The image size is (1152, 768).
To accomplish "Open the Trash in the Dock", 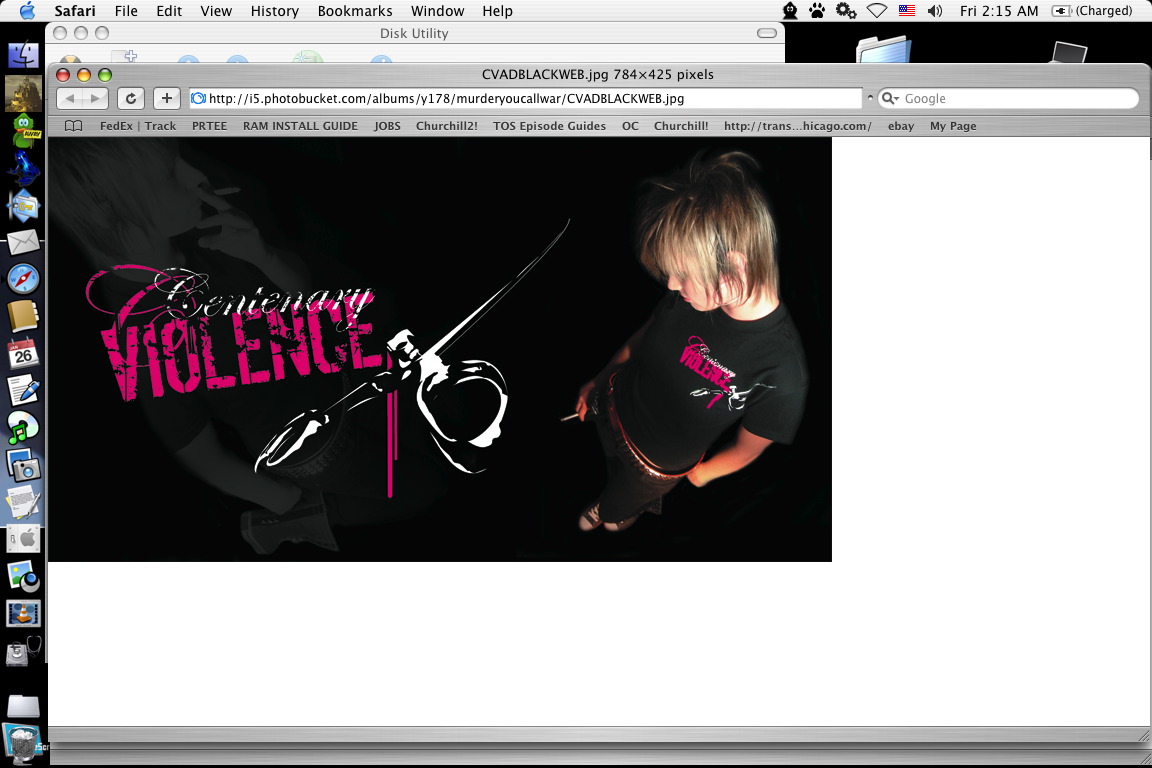I will point(22,744).
